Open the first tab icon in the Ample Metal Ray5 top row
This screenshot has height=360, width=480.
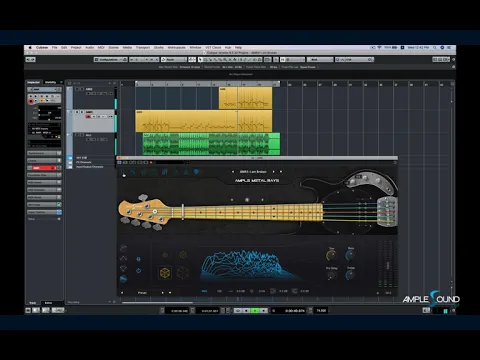pyautogui.click(x=123, y=172)
